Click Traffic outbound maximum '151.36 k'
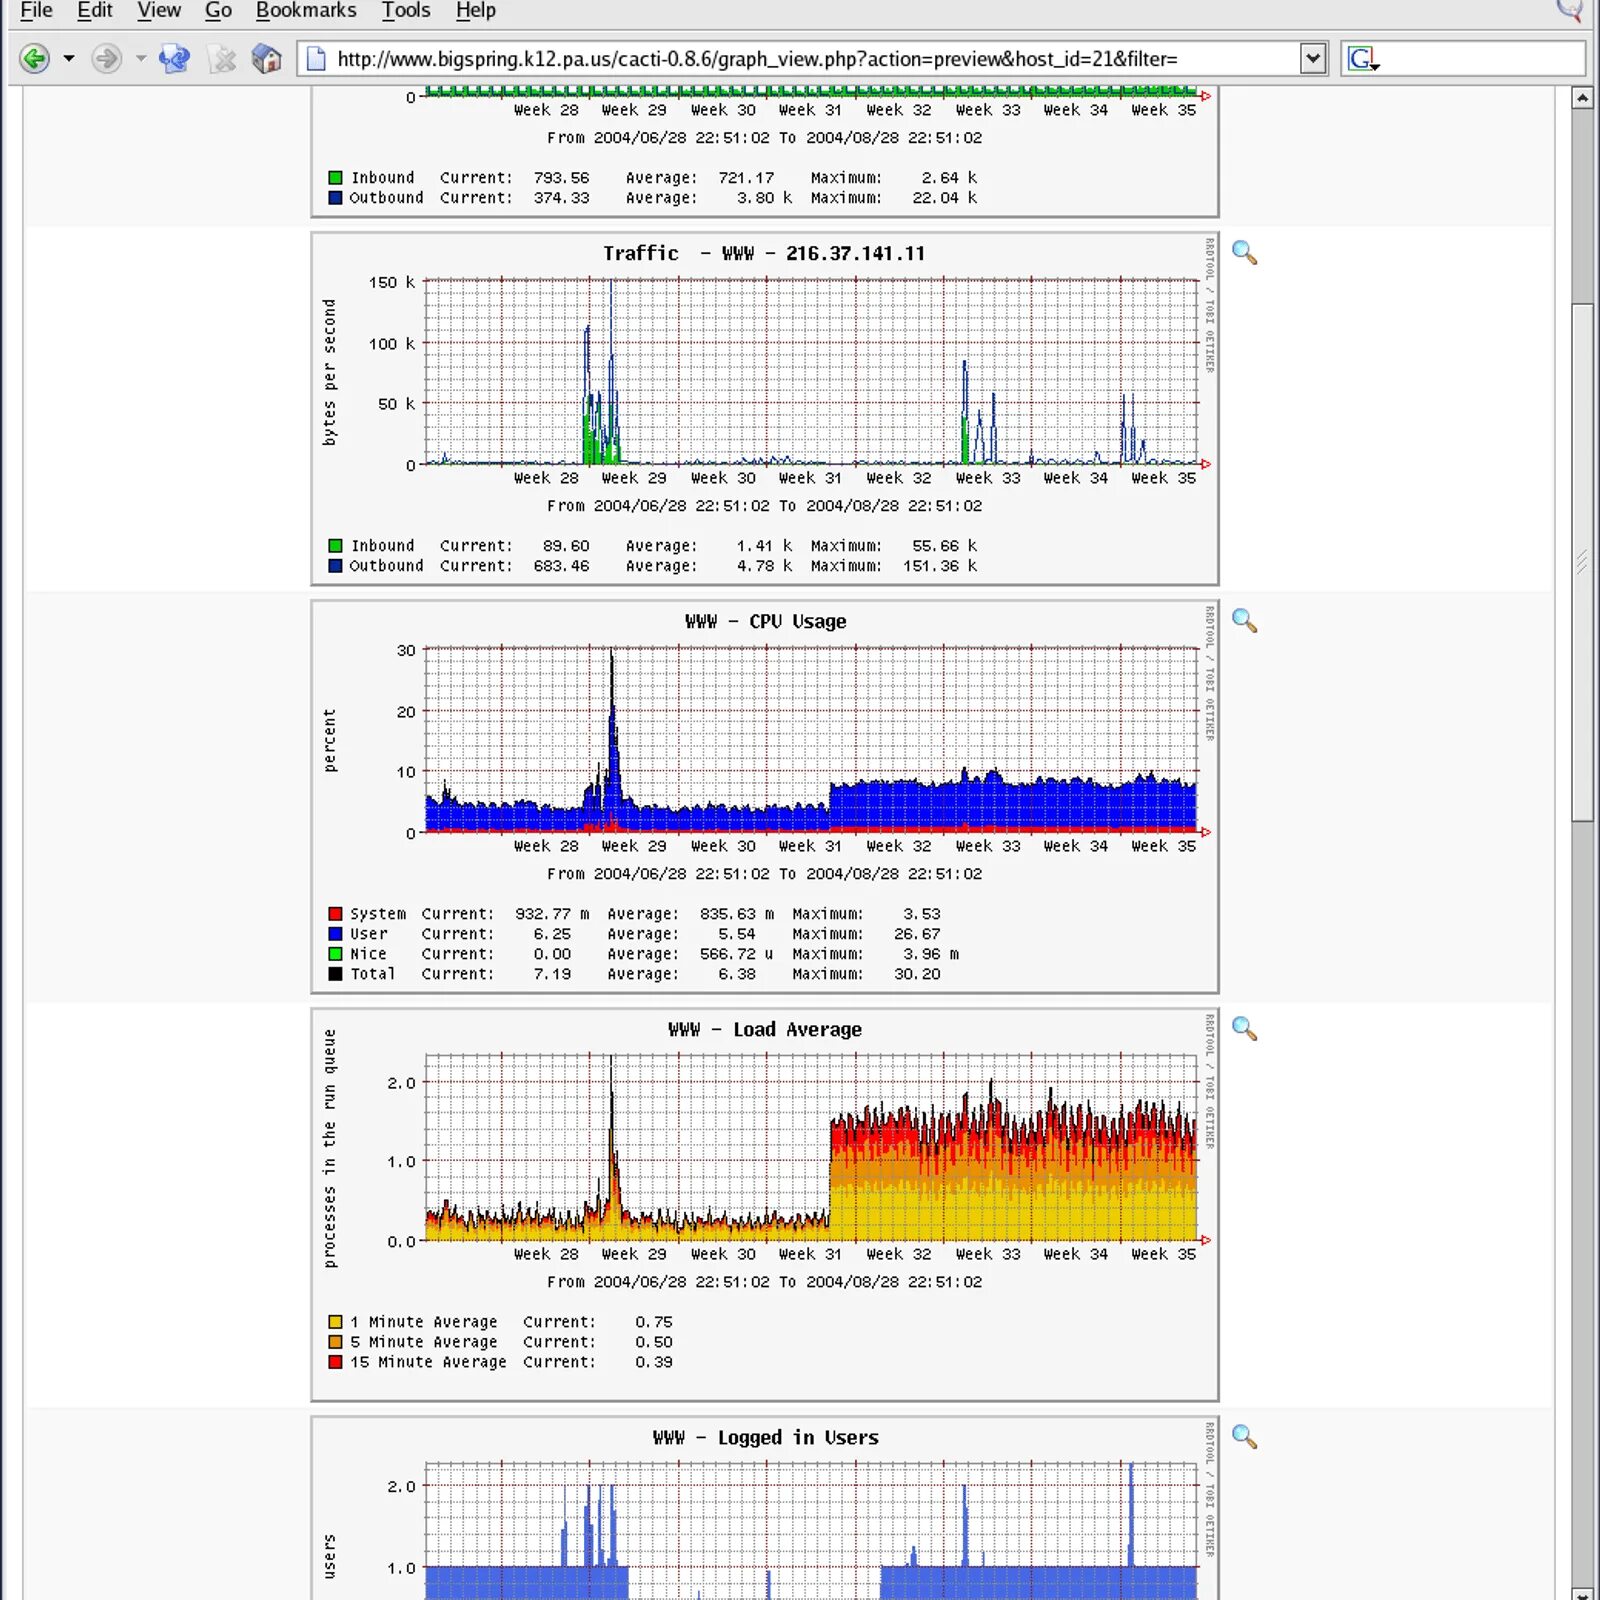 [939, 565]
